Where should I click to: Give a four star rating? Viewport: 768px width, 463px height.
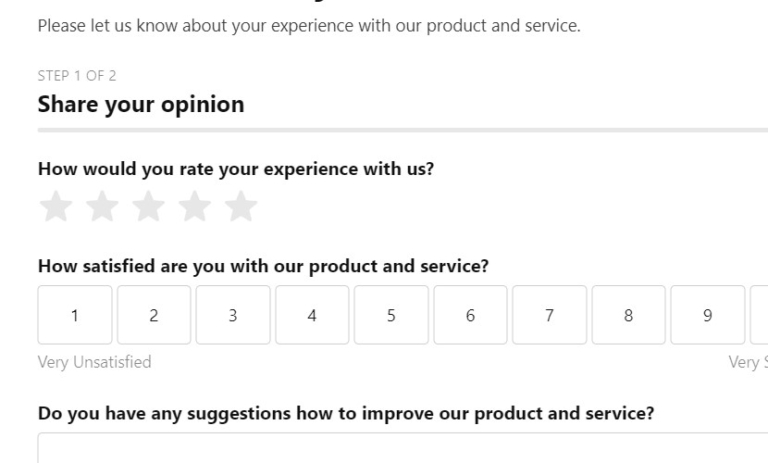[x=194, y=208]
